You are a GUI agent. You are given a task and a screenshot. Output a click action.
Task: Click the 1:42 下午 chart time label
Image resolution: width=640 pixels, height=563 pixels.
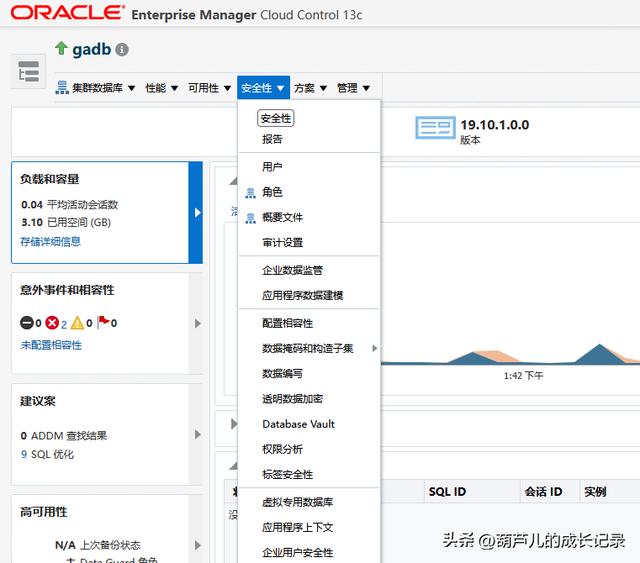pyautogui.click(x=523, y=376)
